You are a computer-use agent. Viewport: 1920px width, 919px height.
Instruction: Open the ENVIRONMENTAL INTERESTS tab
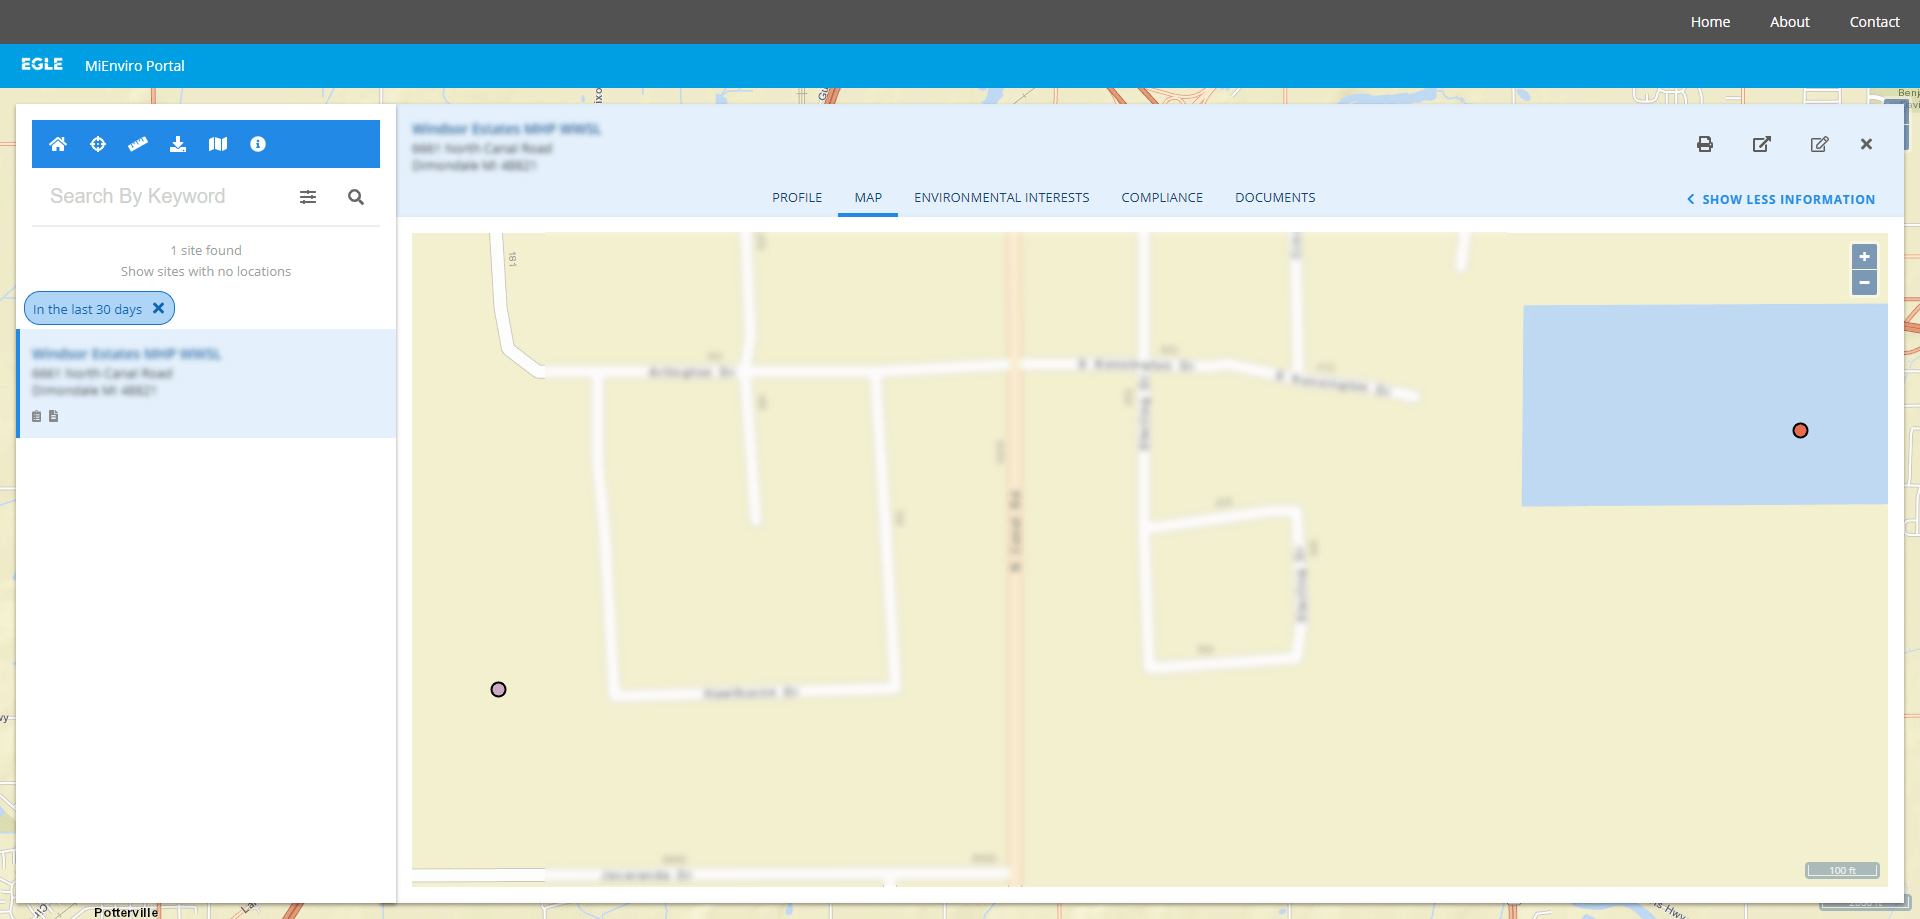(1002, 198)
